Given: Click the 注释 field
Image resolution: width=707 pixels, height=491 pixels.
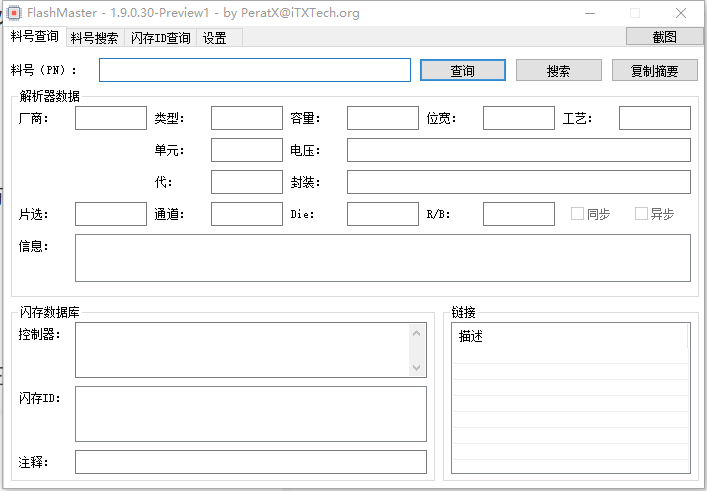Looking at the screenshot, I should click(251, 462).
